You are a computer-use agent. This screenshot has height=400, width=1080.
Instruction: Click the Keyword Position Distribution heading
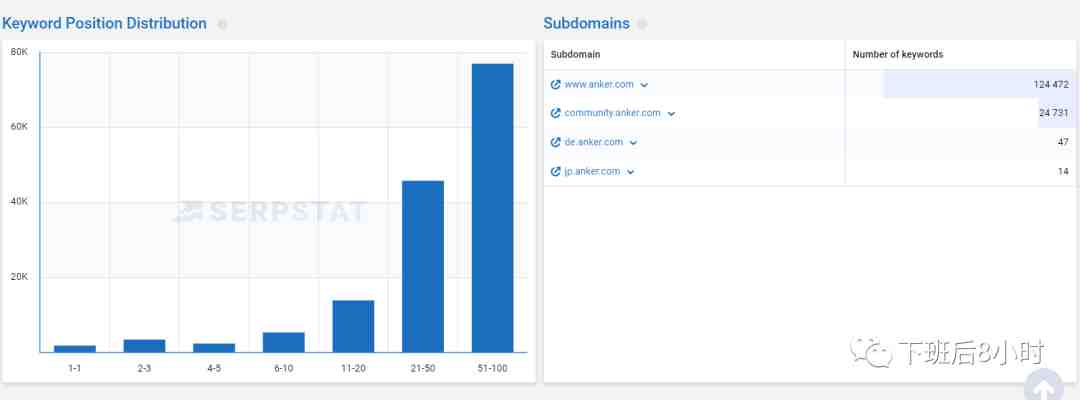pos(105,23)
